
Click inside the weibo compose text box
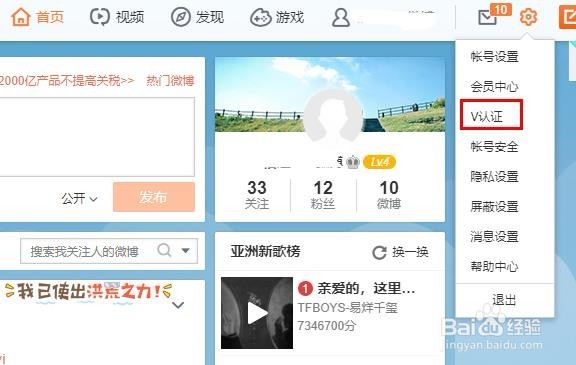tap(97, 137)
